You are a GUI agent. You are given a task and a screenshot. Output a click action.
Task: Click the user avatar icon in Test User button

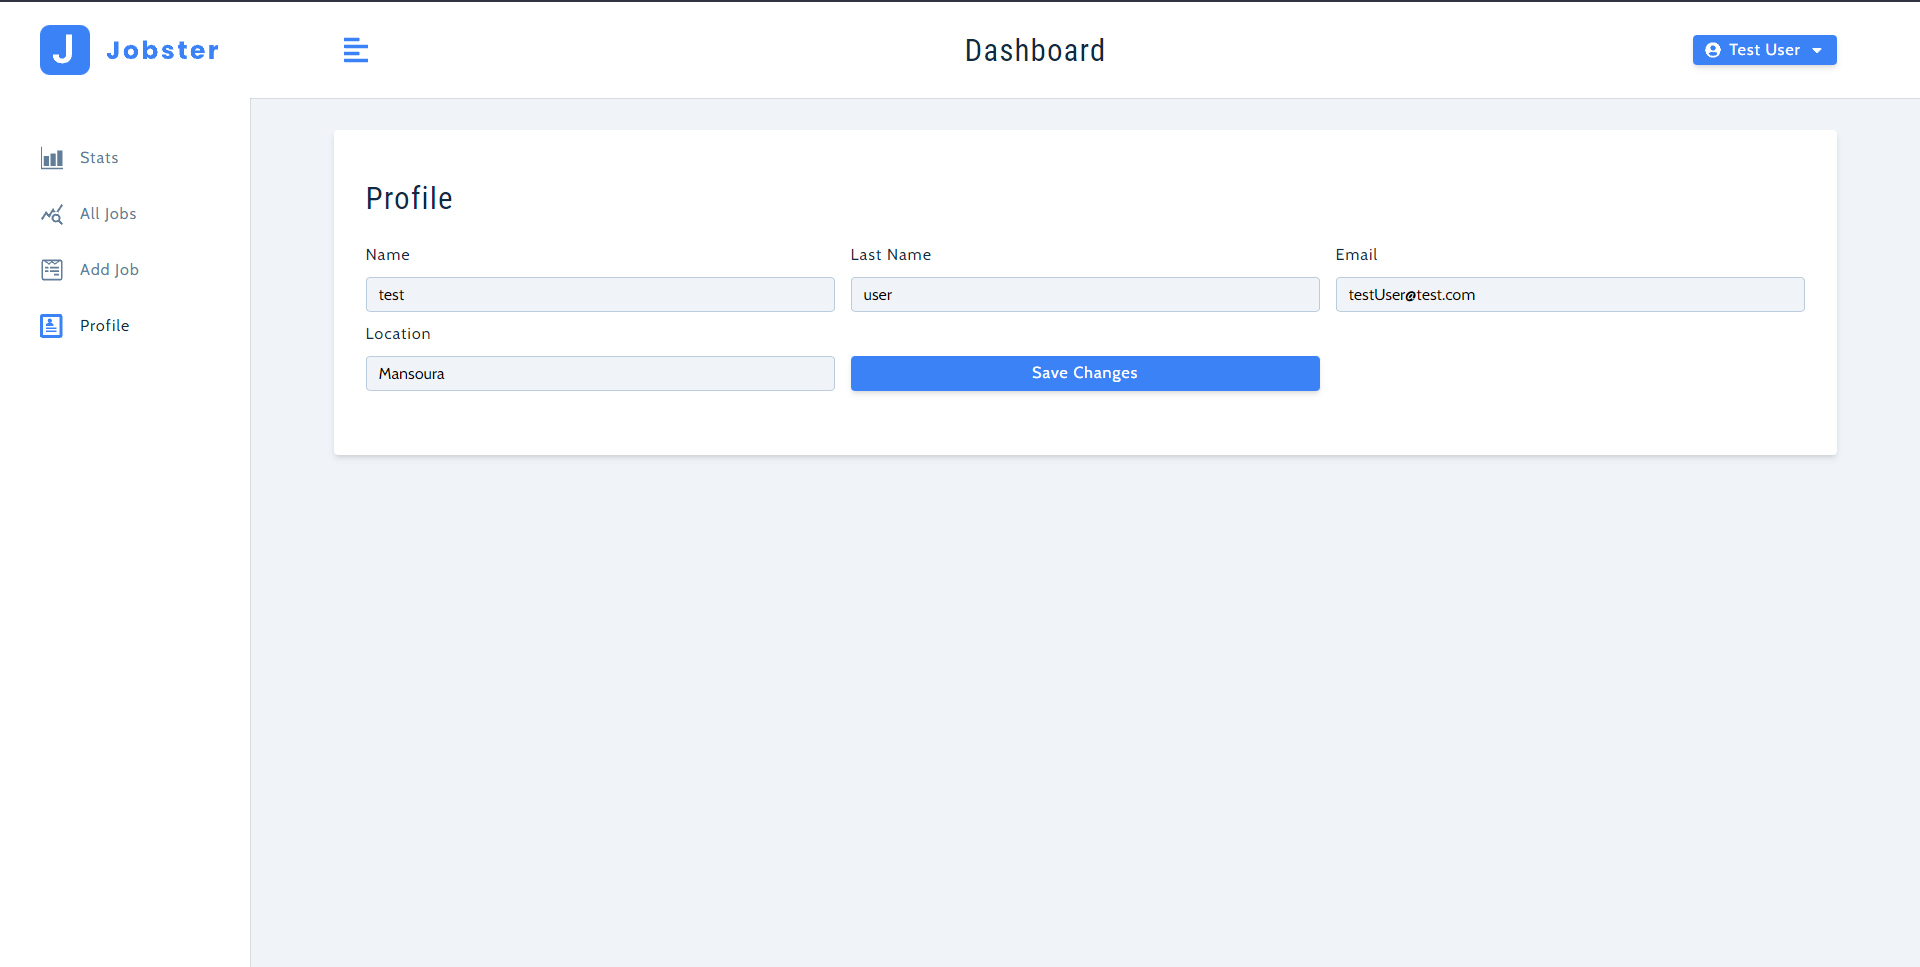1713,50
